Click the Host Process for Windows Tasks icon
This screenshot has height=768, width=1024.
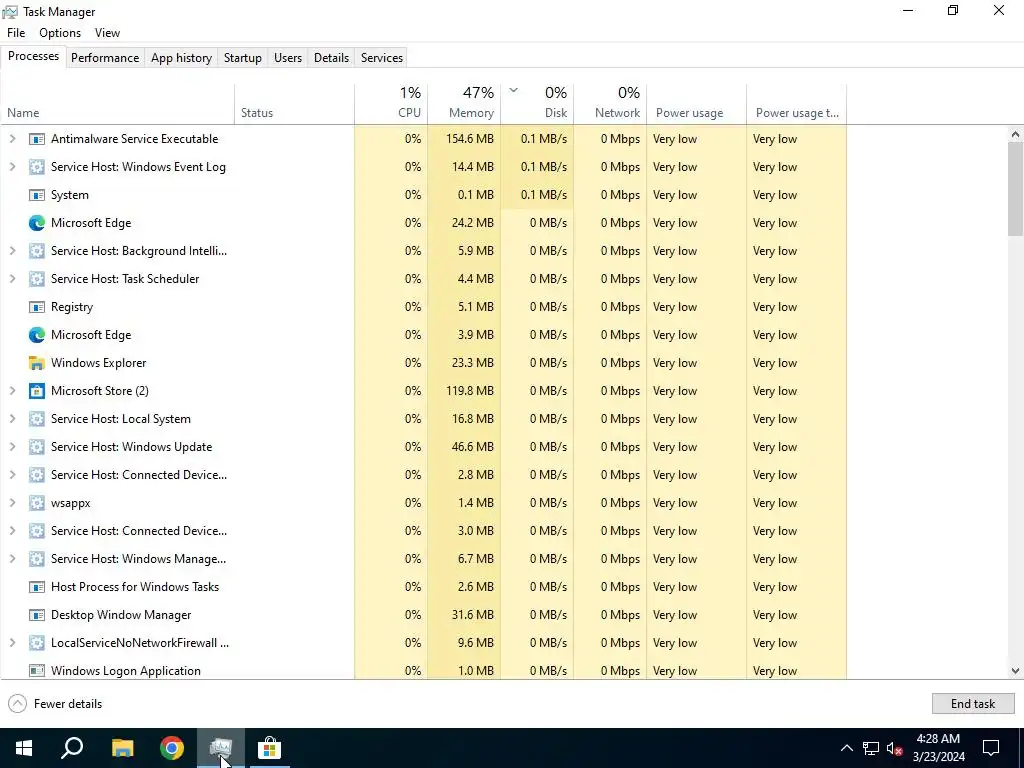pyautogui.click(x=37, y=587)
